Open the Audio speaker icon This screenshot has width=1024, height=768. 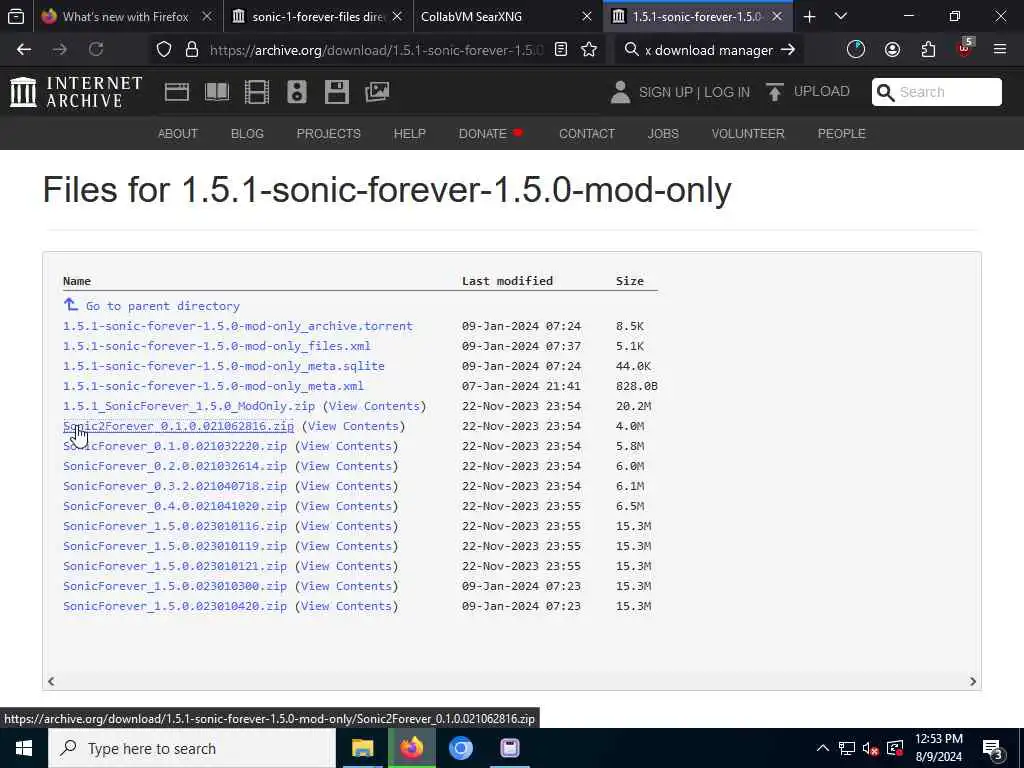296,92
